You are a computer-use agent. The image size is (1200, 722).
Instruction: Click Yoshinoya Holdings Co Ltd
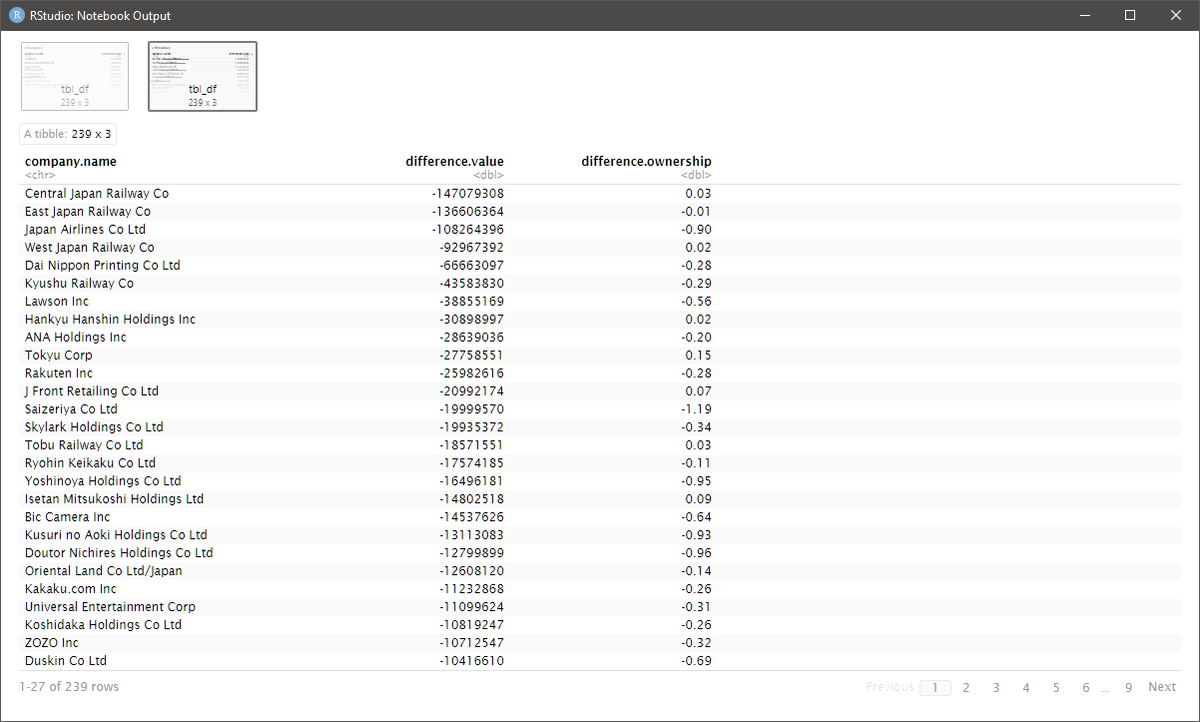click(x=103, y=481)
